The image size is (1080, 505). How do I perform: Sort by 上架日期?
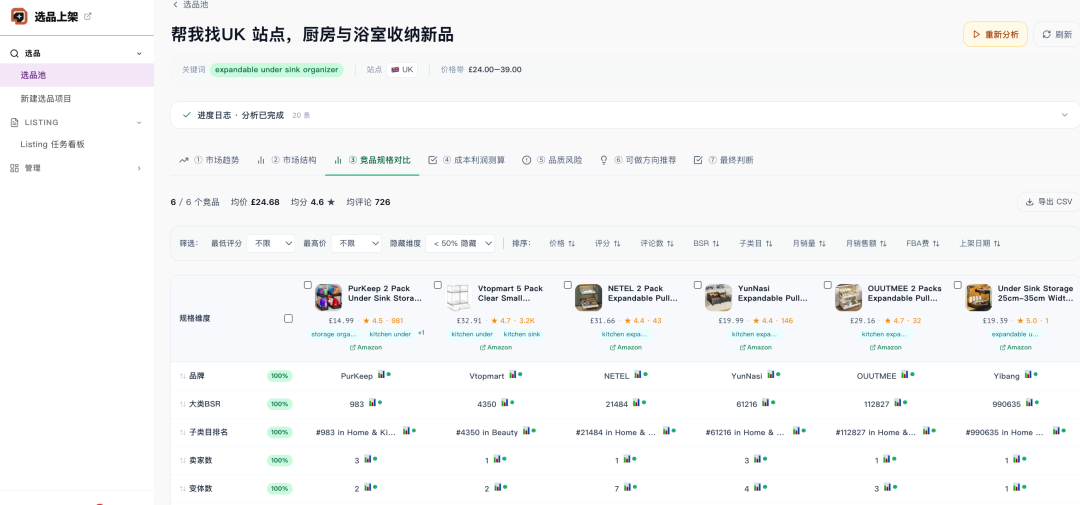(980, 243)
